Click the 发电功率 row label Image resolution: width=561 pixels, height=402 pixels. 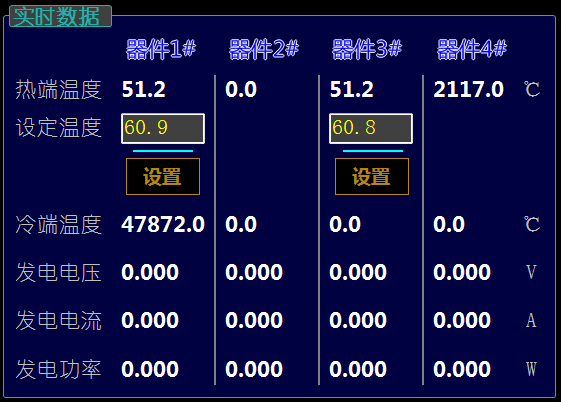click(59, 369)
